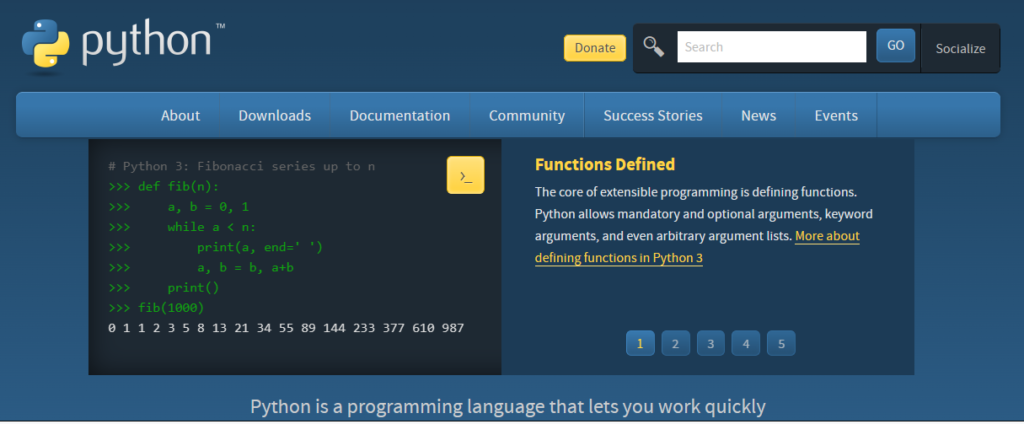The image size is (1024, 424).
Task: Go to Success Stories section
Action: point(652,115)
